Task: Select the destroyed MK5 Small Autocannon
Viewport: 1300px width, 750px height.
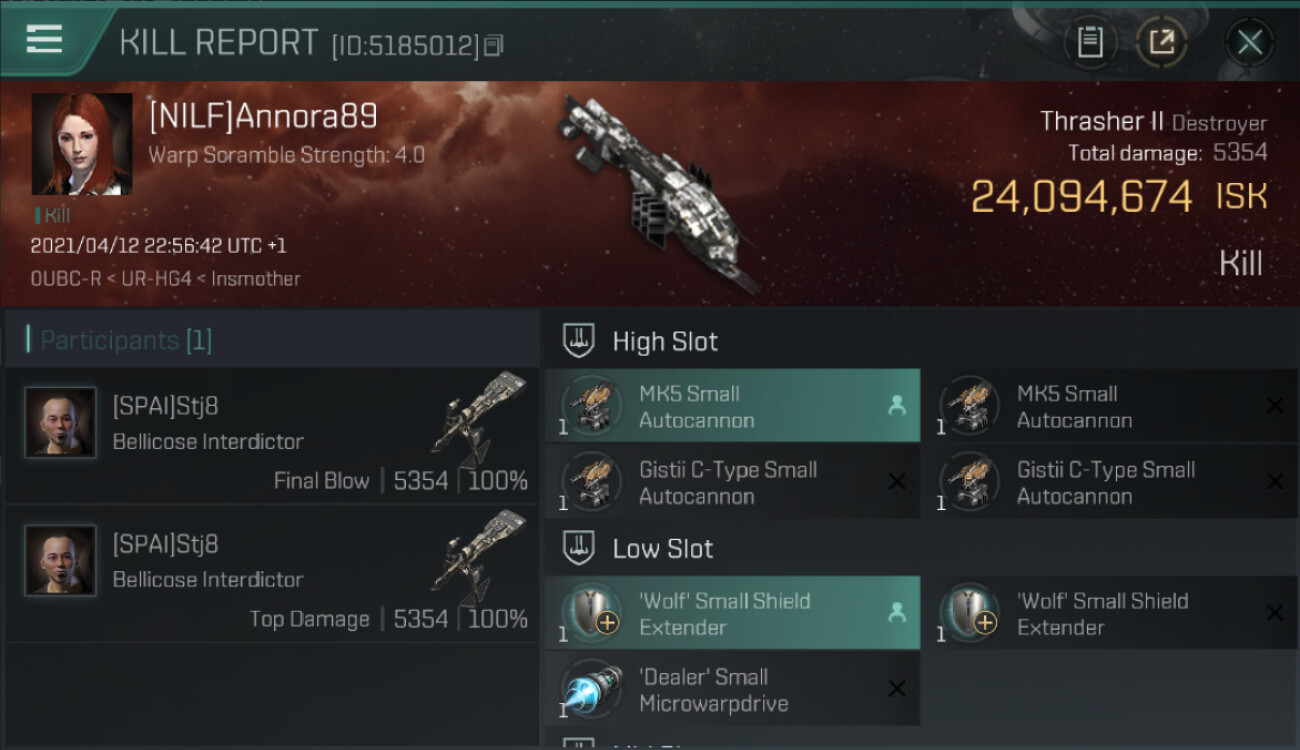Action: 1109,406
